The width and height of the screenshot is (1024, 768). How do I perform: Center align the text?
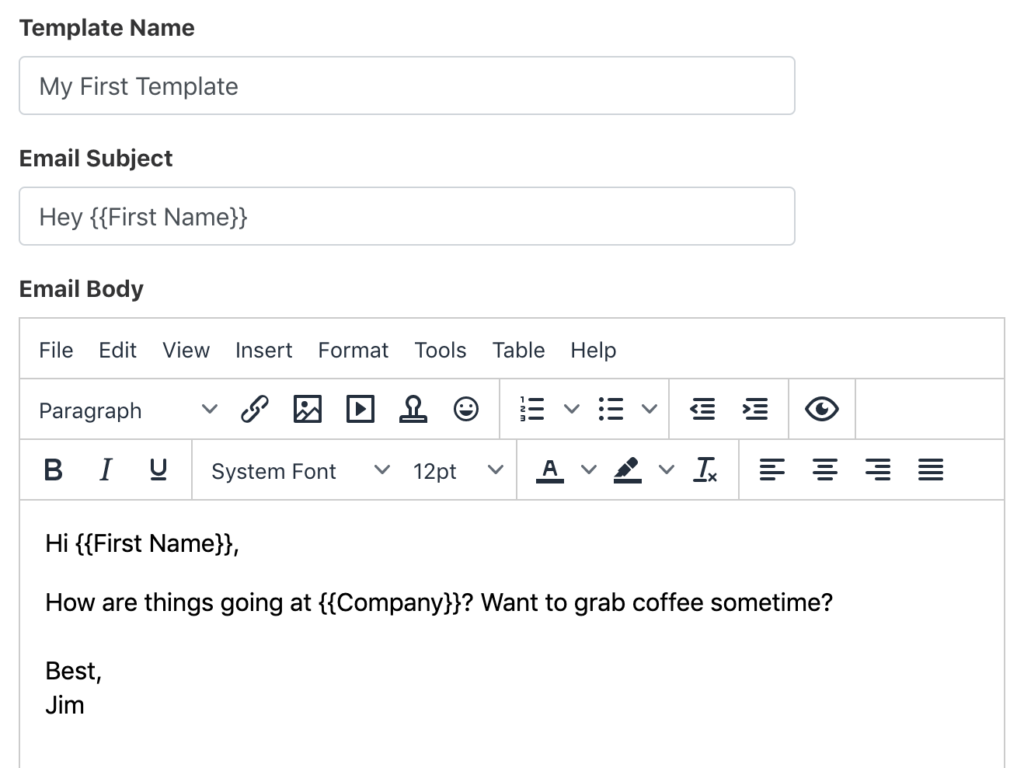click(825, 470)
